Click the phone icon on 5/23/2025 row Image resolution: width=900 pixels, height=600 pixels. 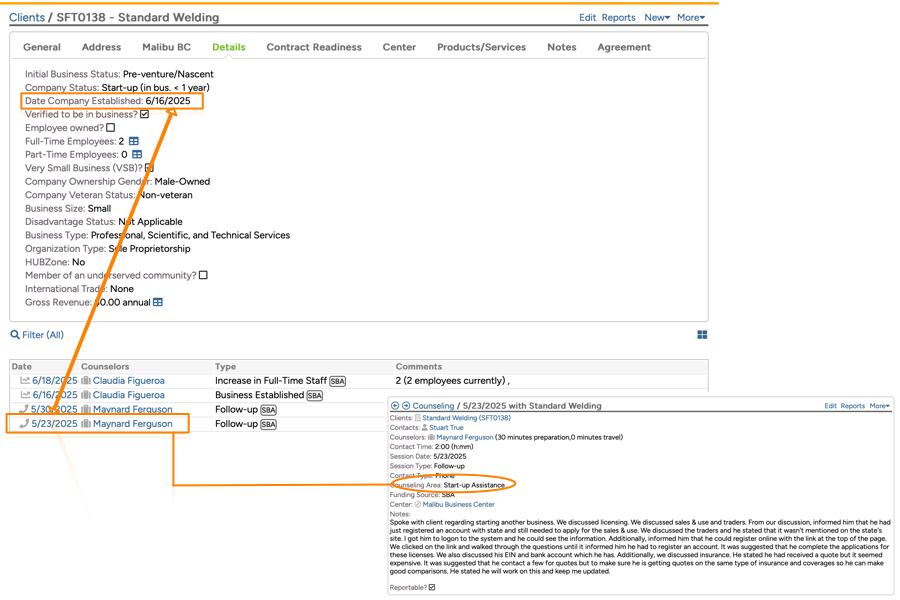click(x=24, y=424)
